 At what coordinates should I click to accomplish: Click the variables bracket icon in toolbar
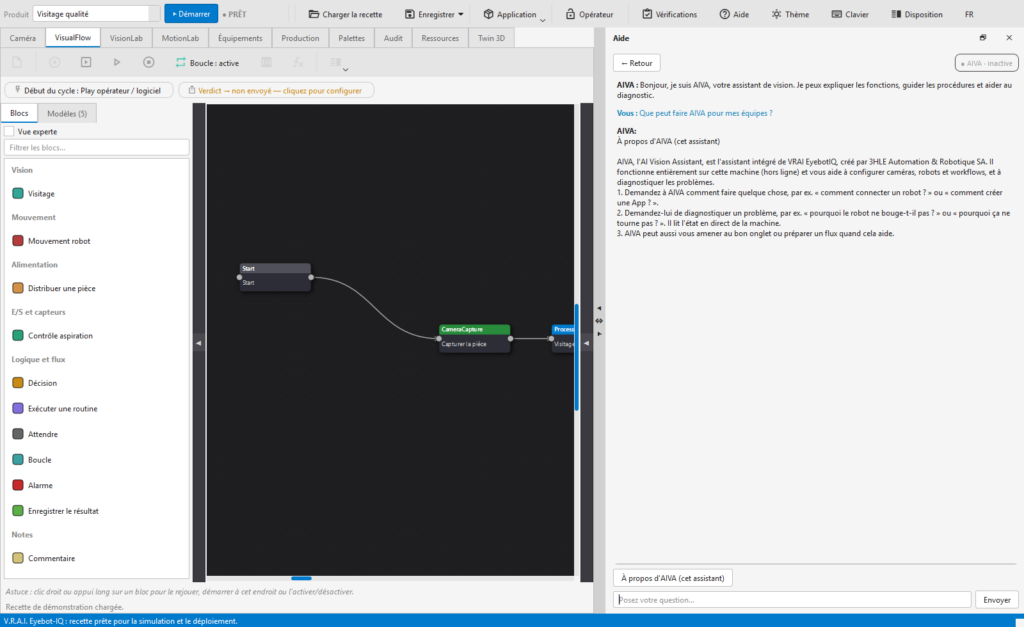(x=266, y=62)
